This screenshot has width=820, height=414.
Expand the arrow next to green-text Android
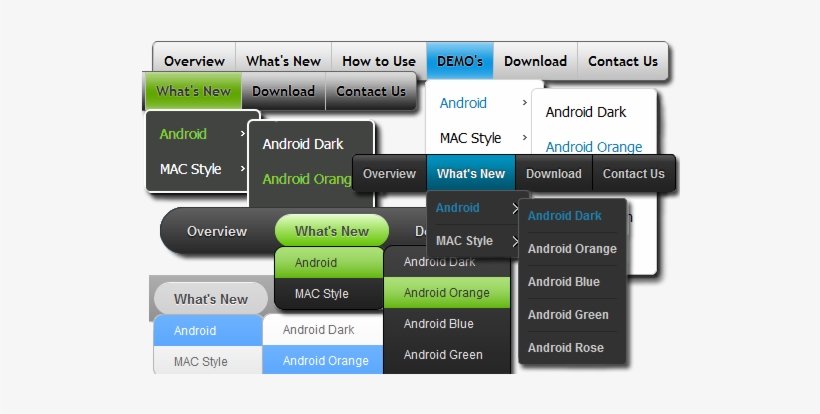pyautogui.click(x=243, y=134)
